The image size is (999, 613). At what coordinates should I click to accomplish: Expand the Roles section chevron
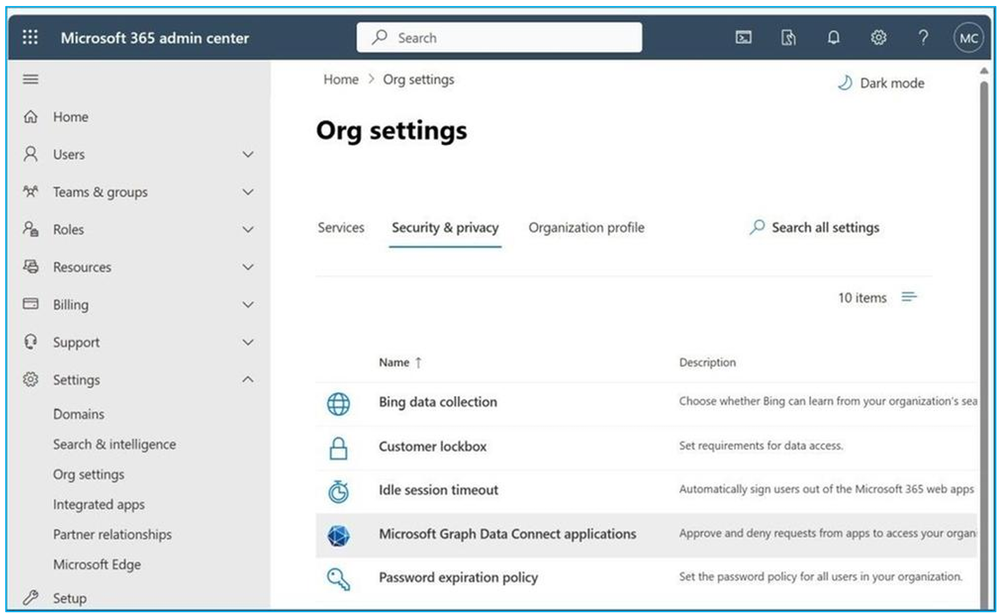248,229
